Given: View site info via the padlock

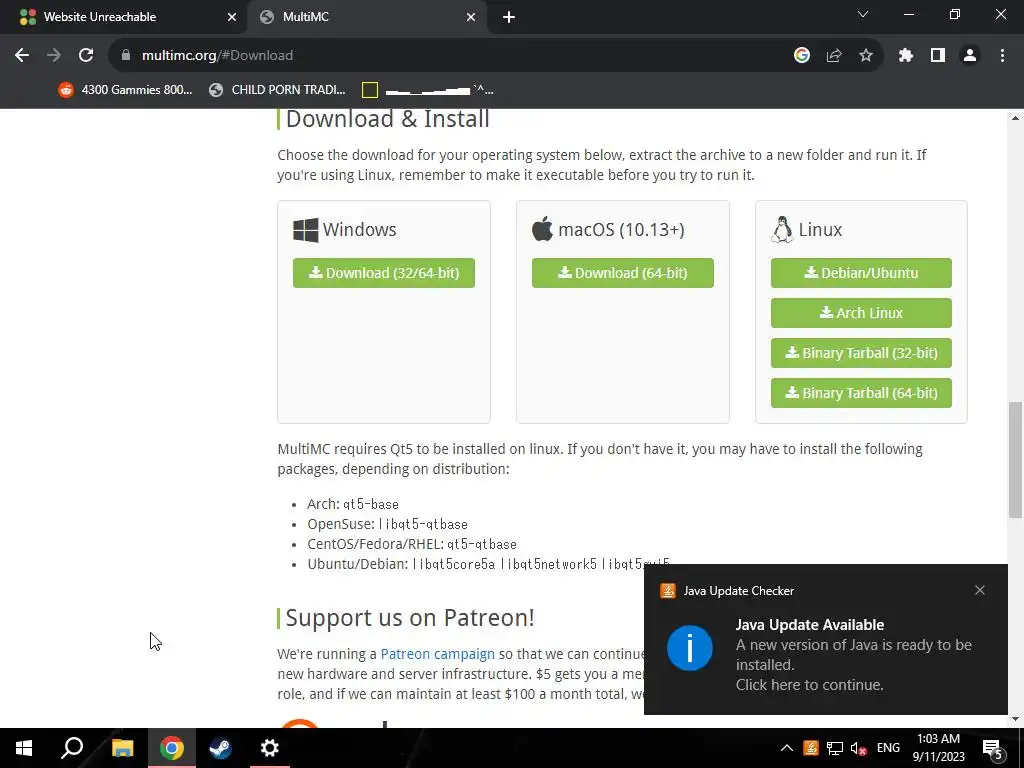Looking at the screenshot, I should [126, 56].
